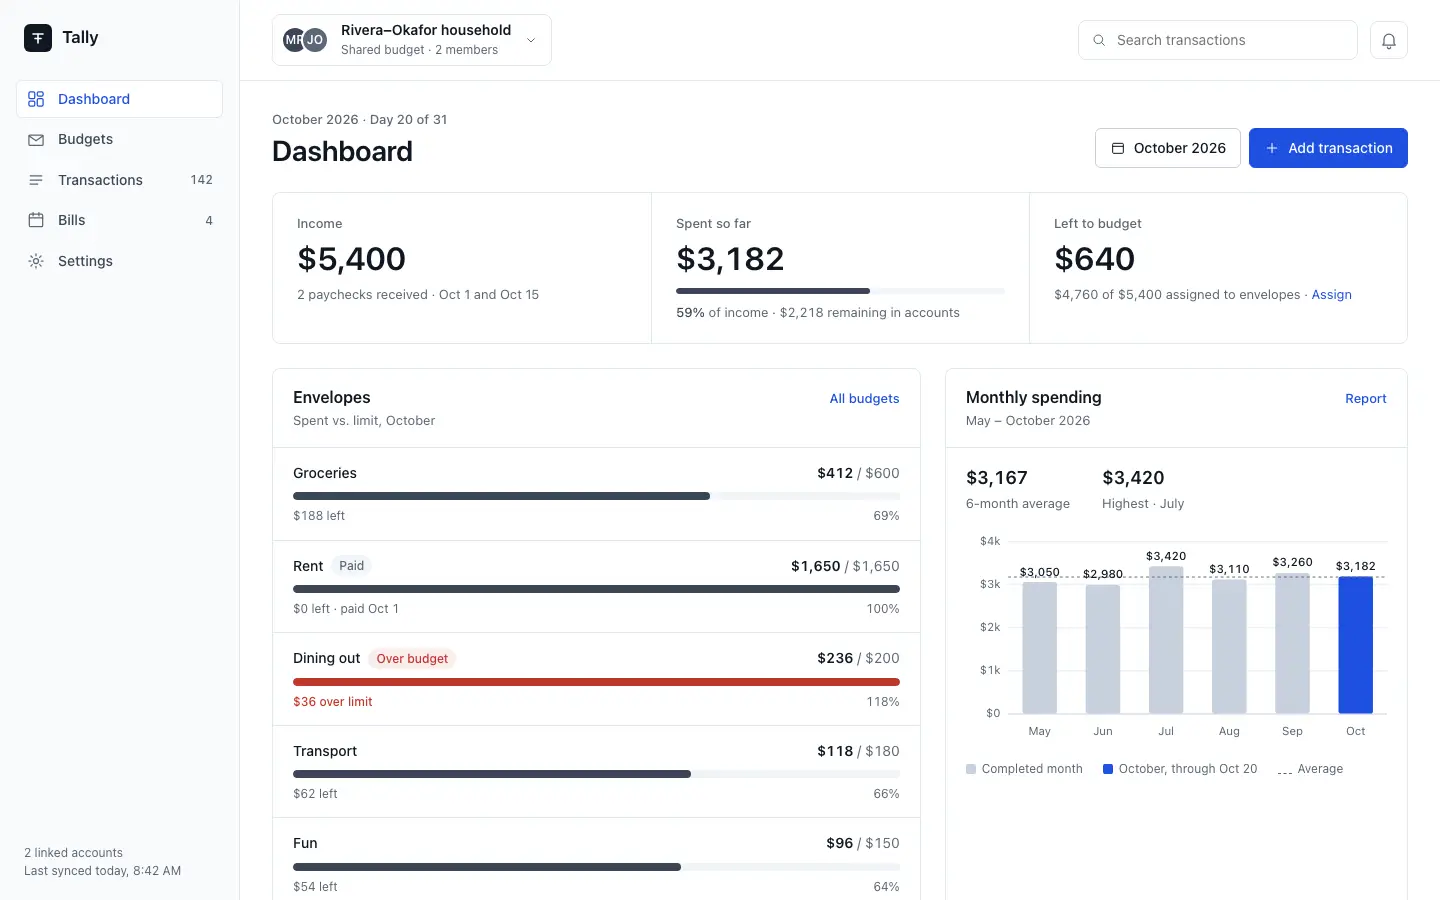This screenshot has height=900, width=1440.
Task: Click the JO member avatar
Action: (315, 40)
